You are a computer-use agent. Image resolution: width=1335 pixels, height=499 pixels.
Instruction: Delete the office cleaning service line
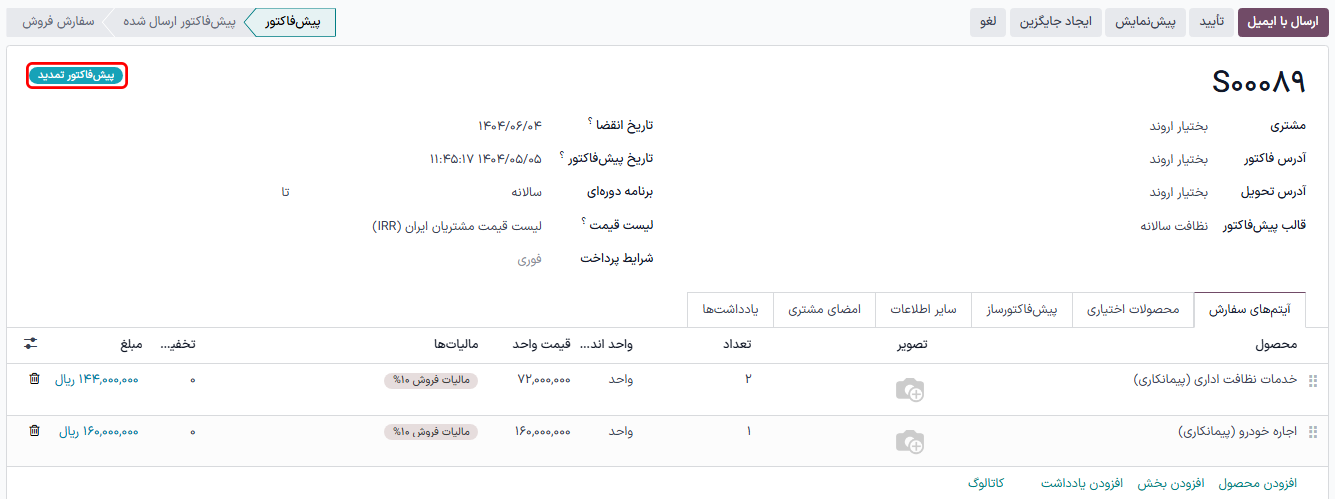coord(35,379)
